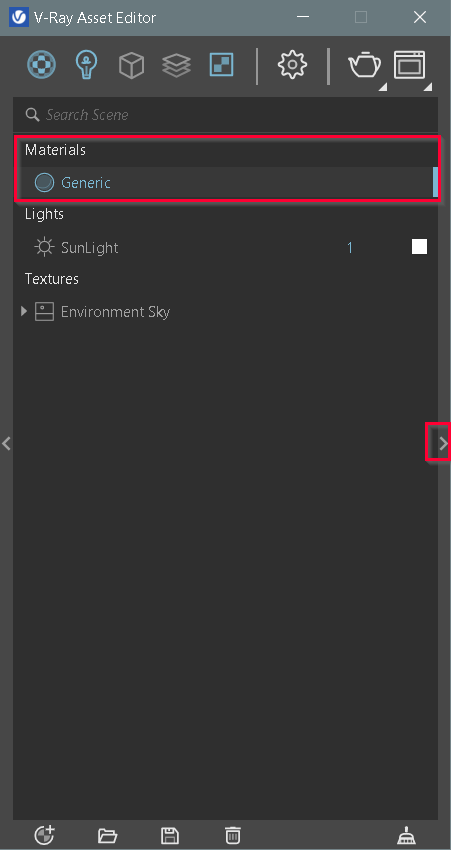
Task: Click the Search Scene field
Action: (x=226, y=115)
